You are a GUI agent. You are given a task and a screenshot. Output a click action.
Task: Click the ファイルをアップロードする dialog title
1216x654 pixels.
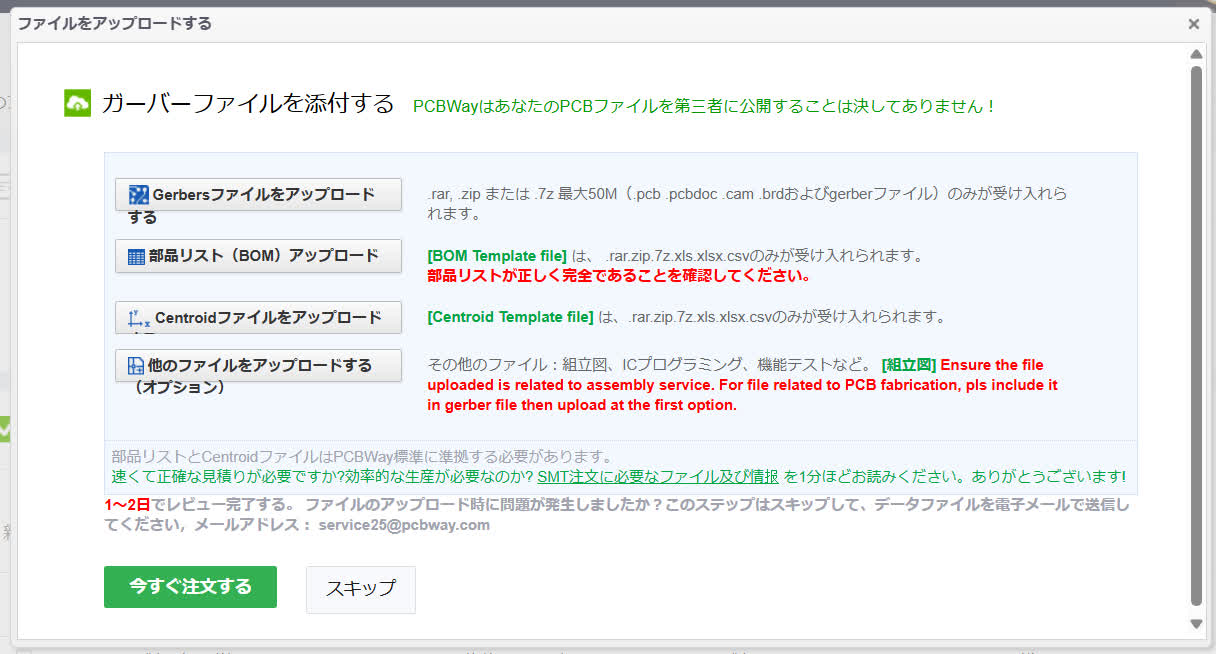tap(114, 23)
